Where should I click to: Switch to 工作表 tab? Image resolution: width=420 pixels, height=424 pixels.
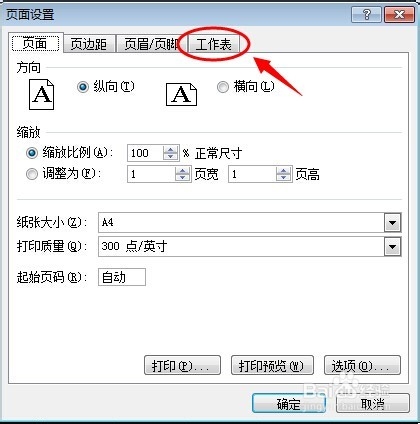pyautogui.click(x=214, y=44)
